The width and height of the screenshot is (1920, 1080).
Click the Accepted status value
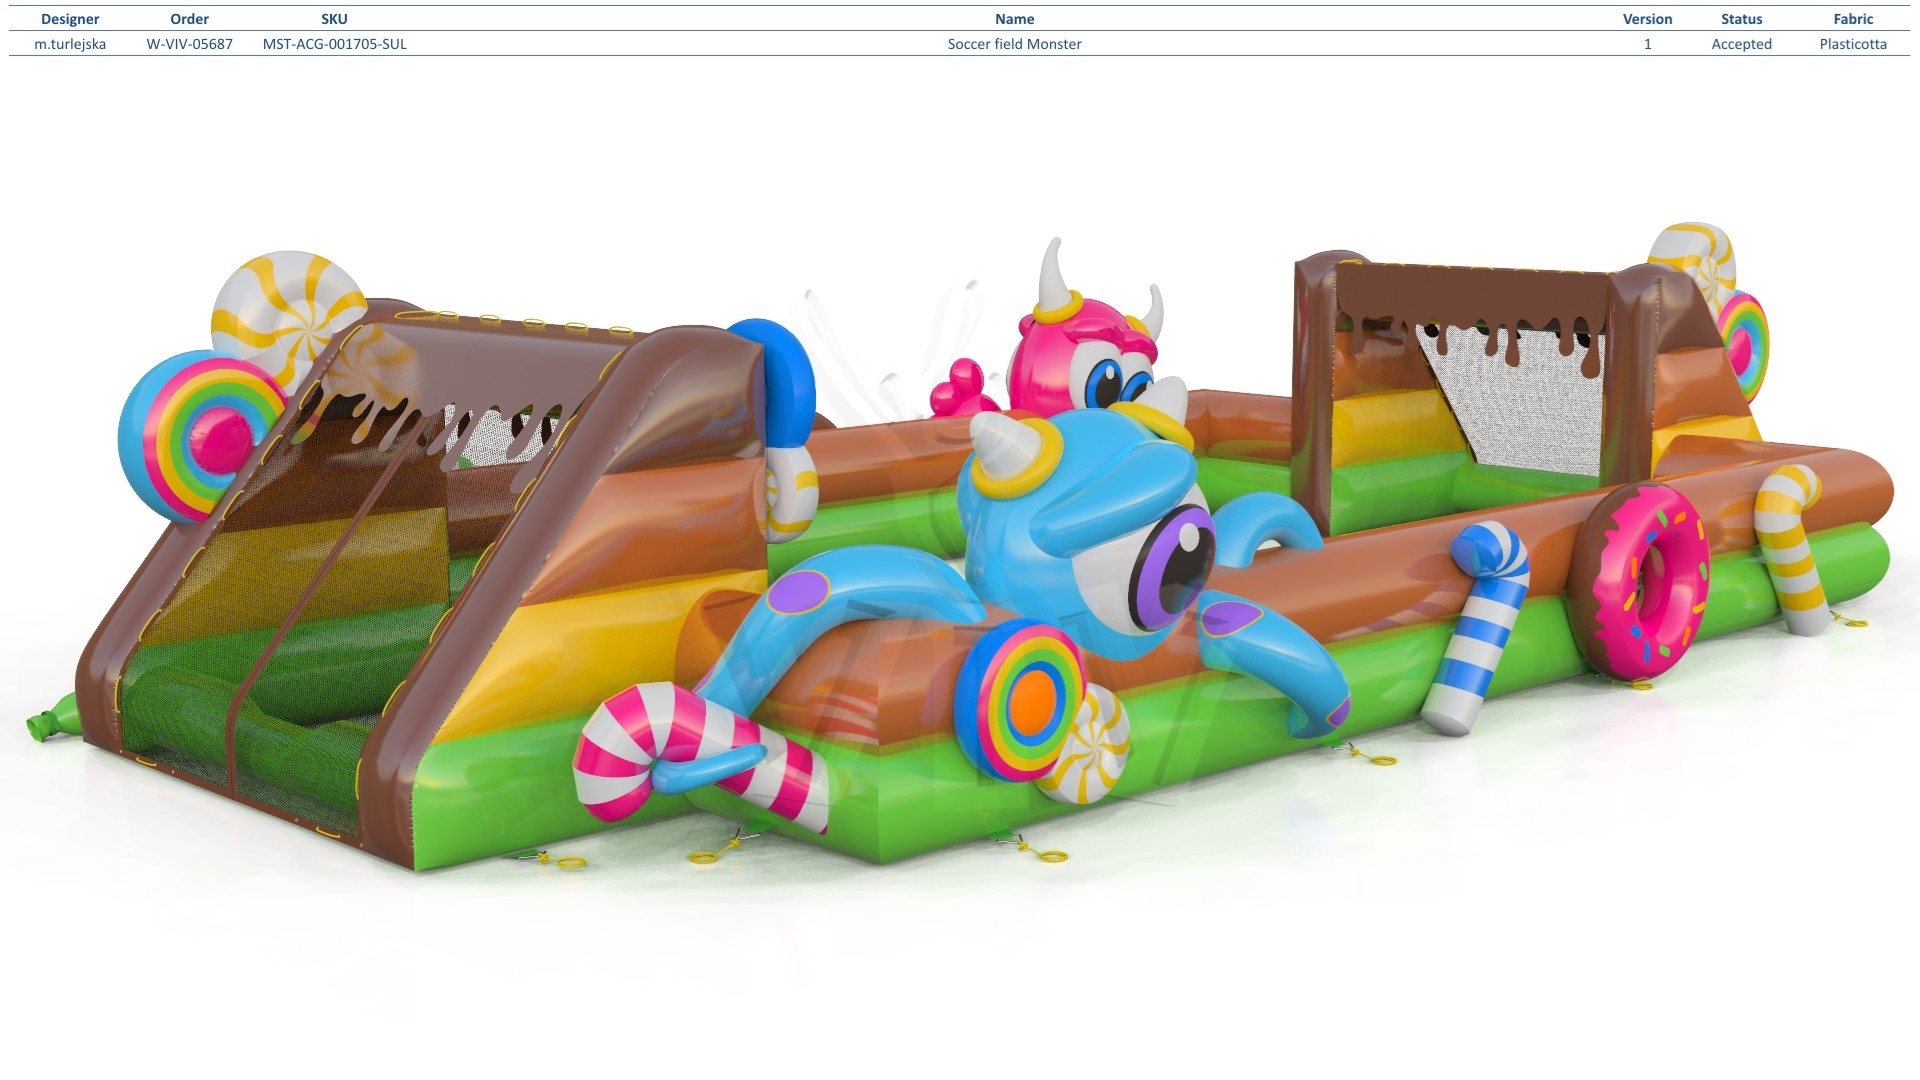[1741, 44]
